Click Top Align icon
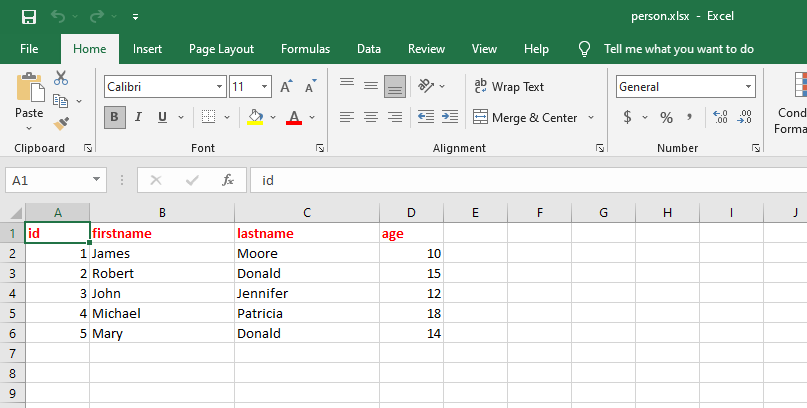 click(x=347, y=82)
